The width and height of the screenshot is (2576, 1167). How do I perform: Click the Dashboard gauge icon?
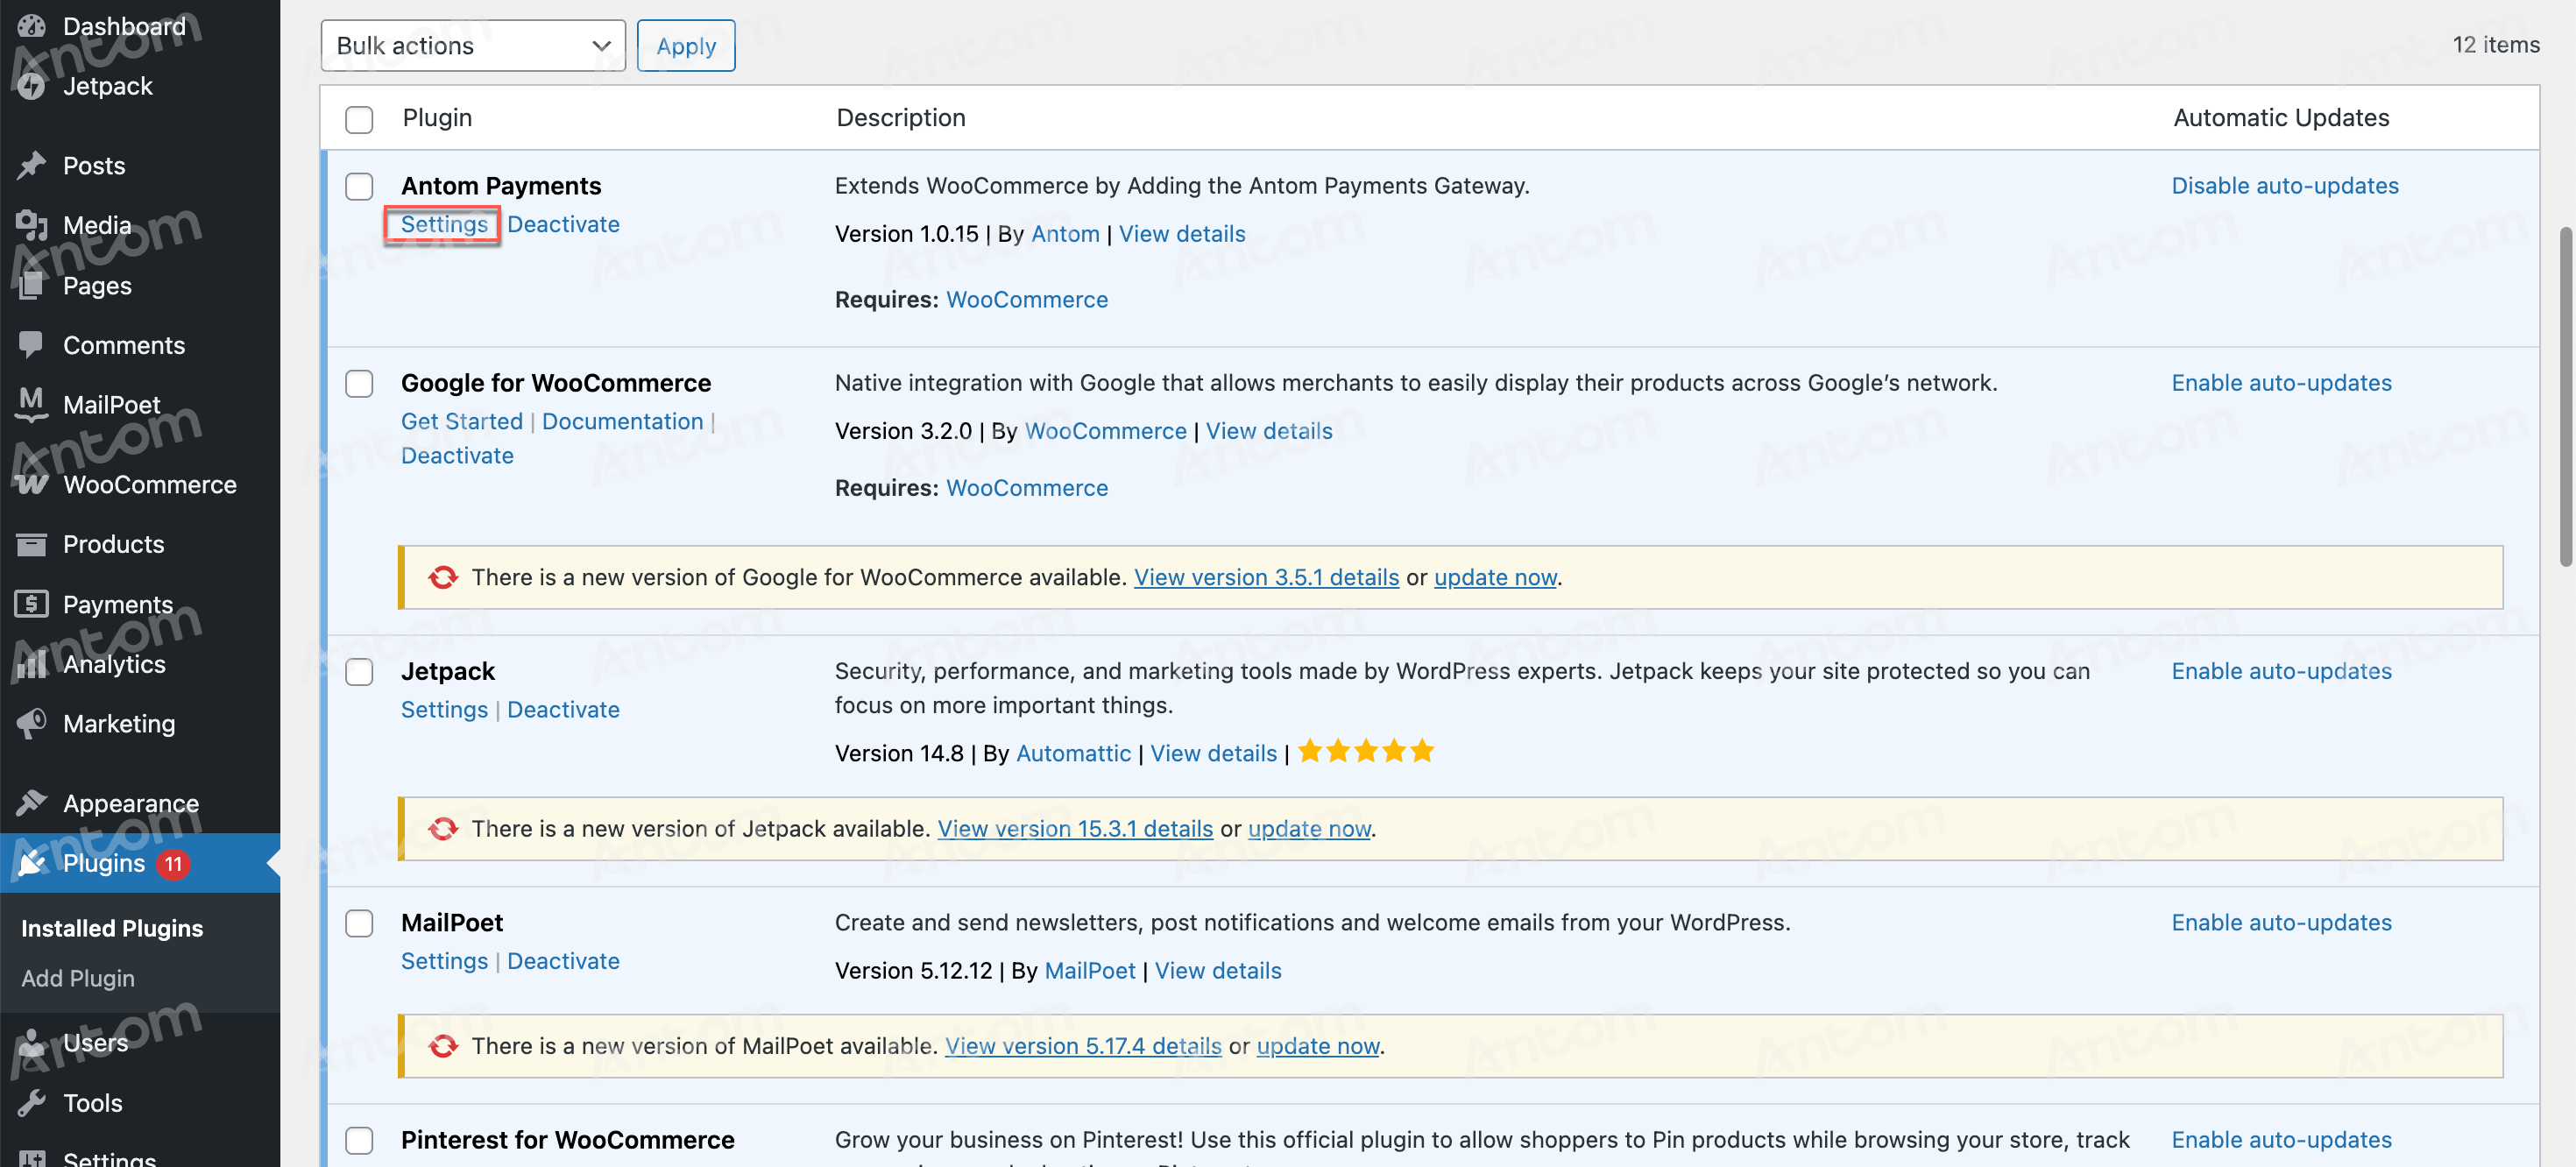click(x=32, y=26)
